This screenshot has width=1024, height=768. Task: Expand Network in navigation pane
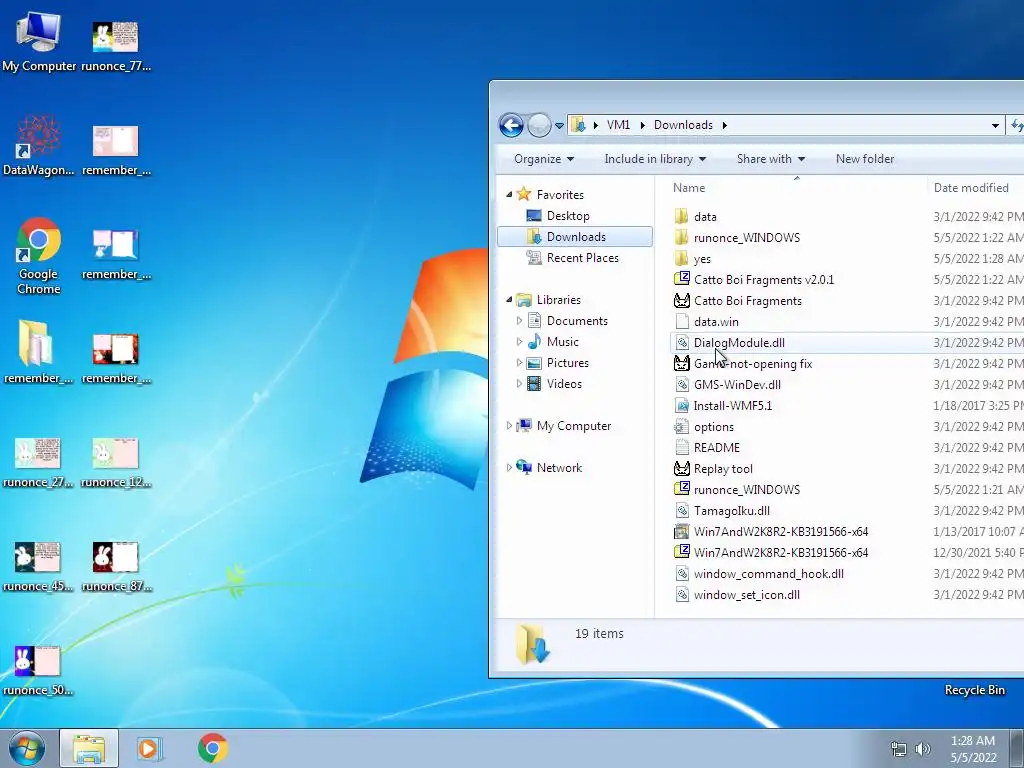pyautogui.click(x=509, y=468)
